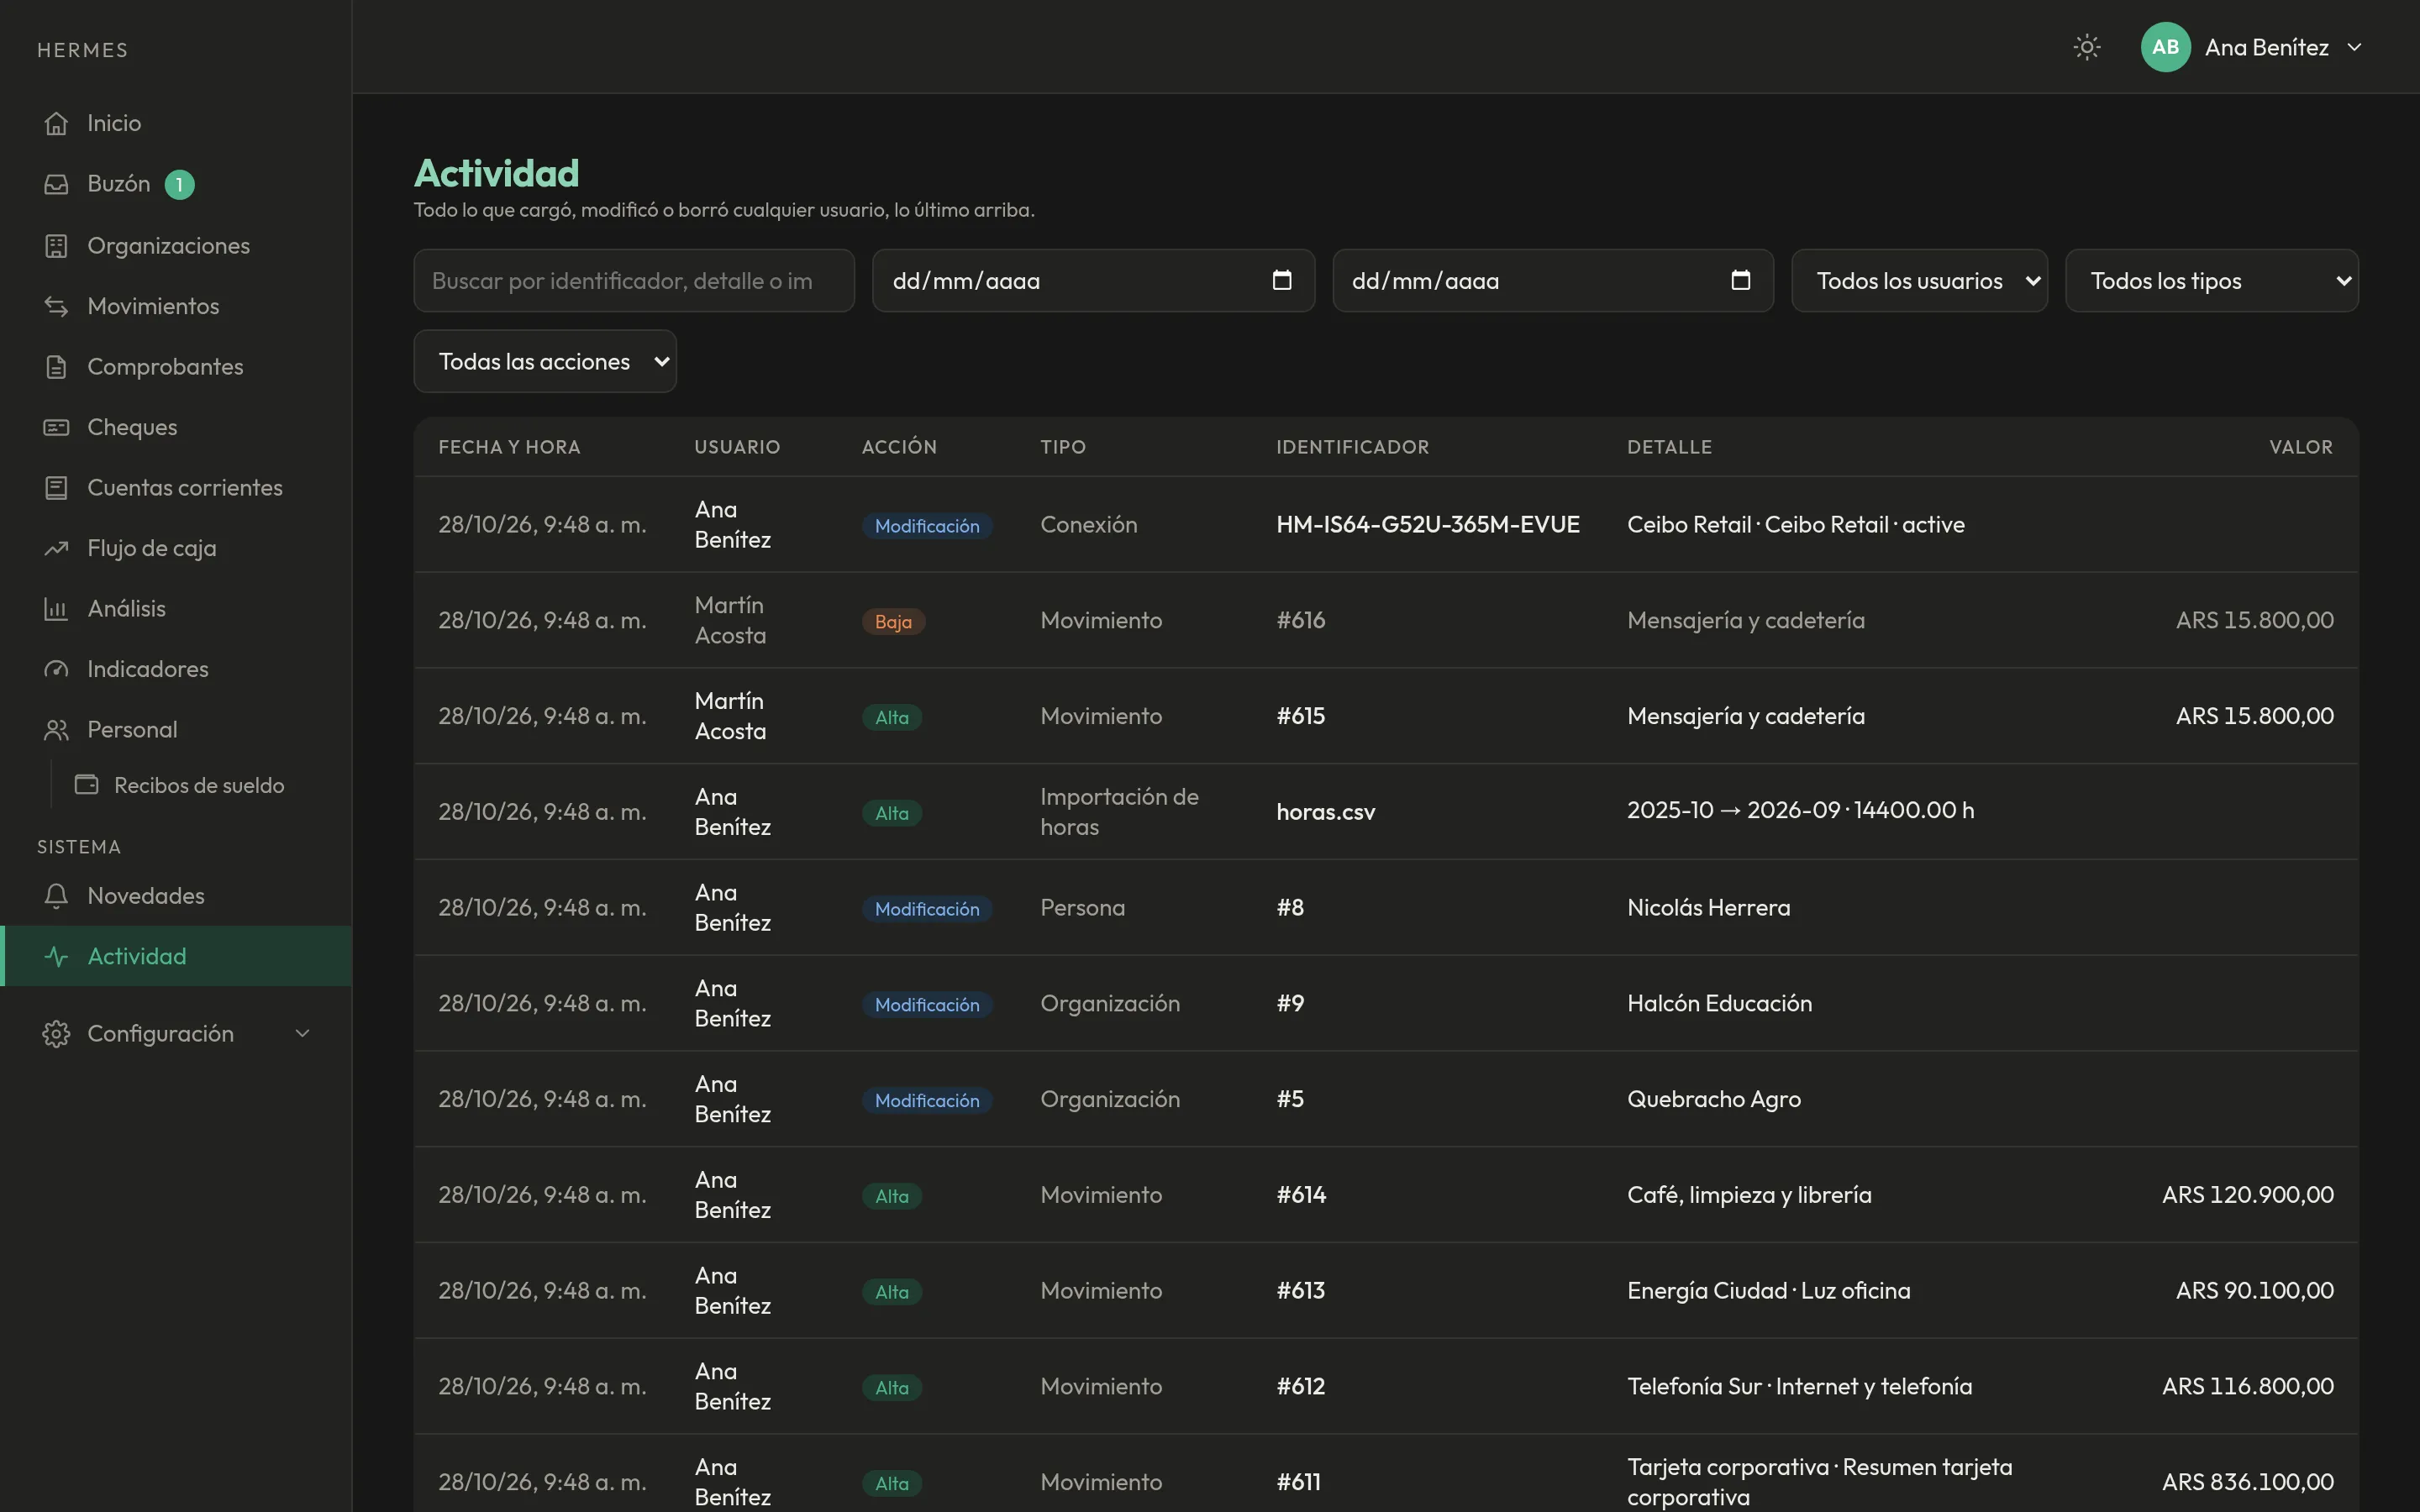
Task: Go to Movimientos in sidebar
Action: tap(176, 306)
